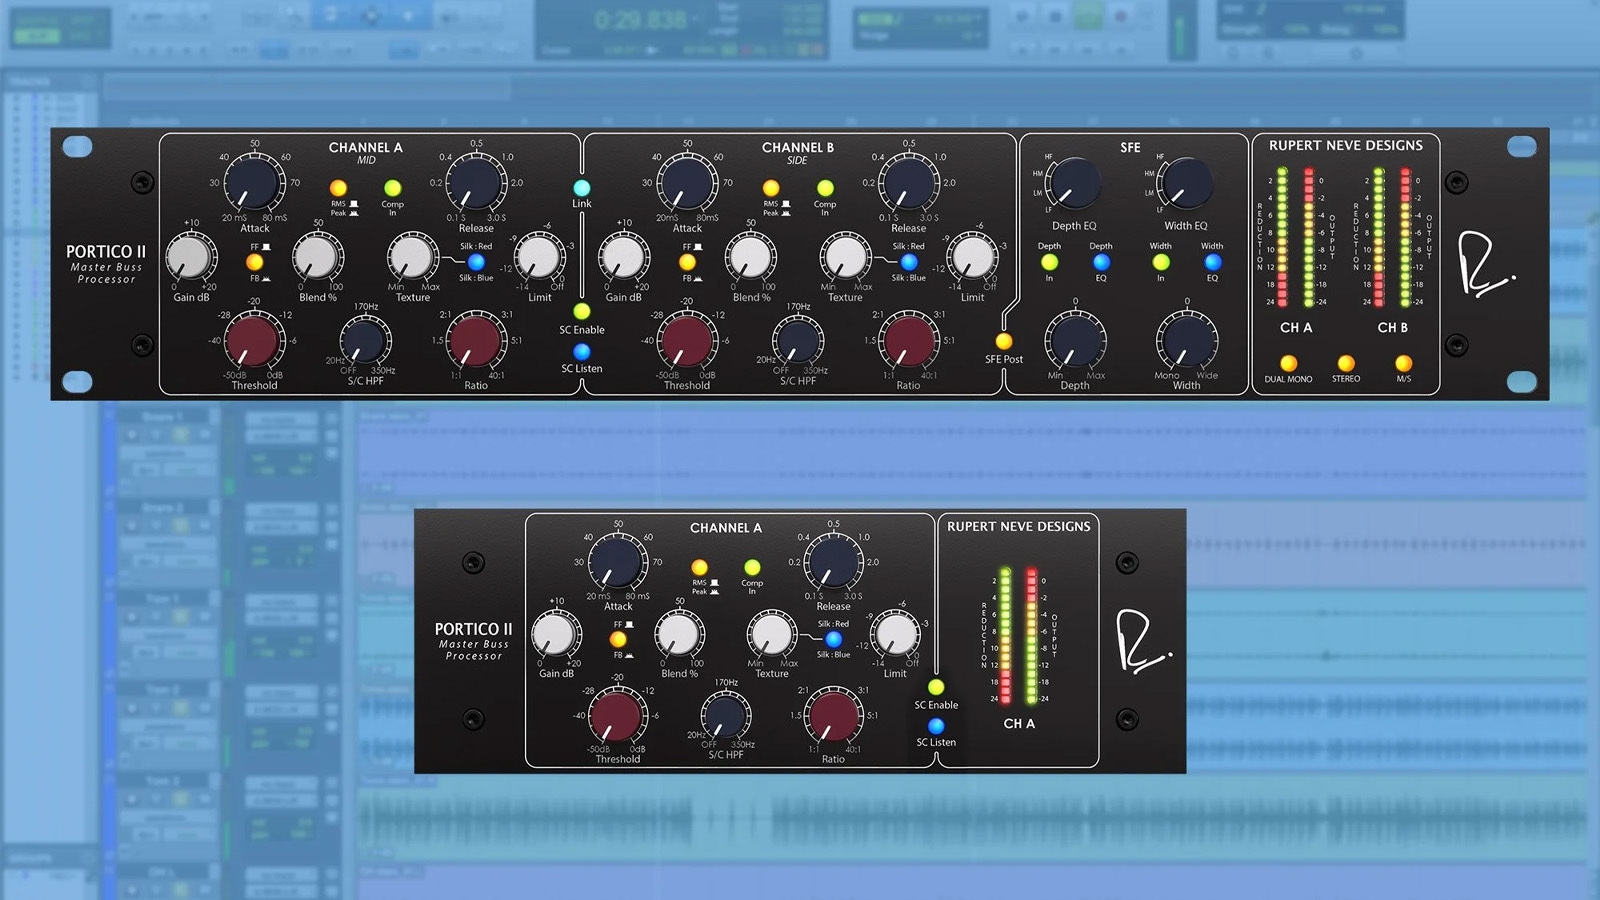Toggle Channel A Comp In button on stereo unit
The width and height of the screenshot is (1600, 900).
pos(392,188)
